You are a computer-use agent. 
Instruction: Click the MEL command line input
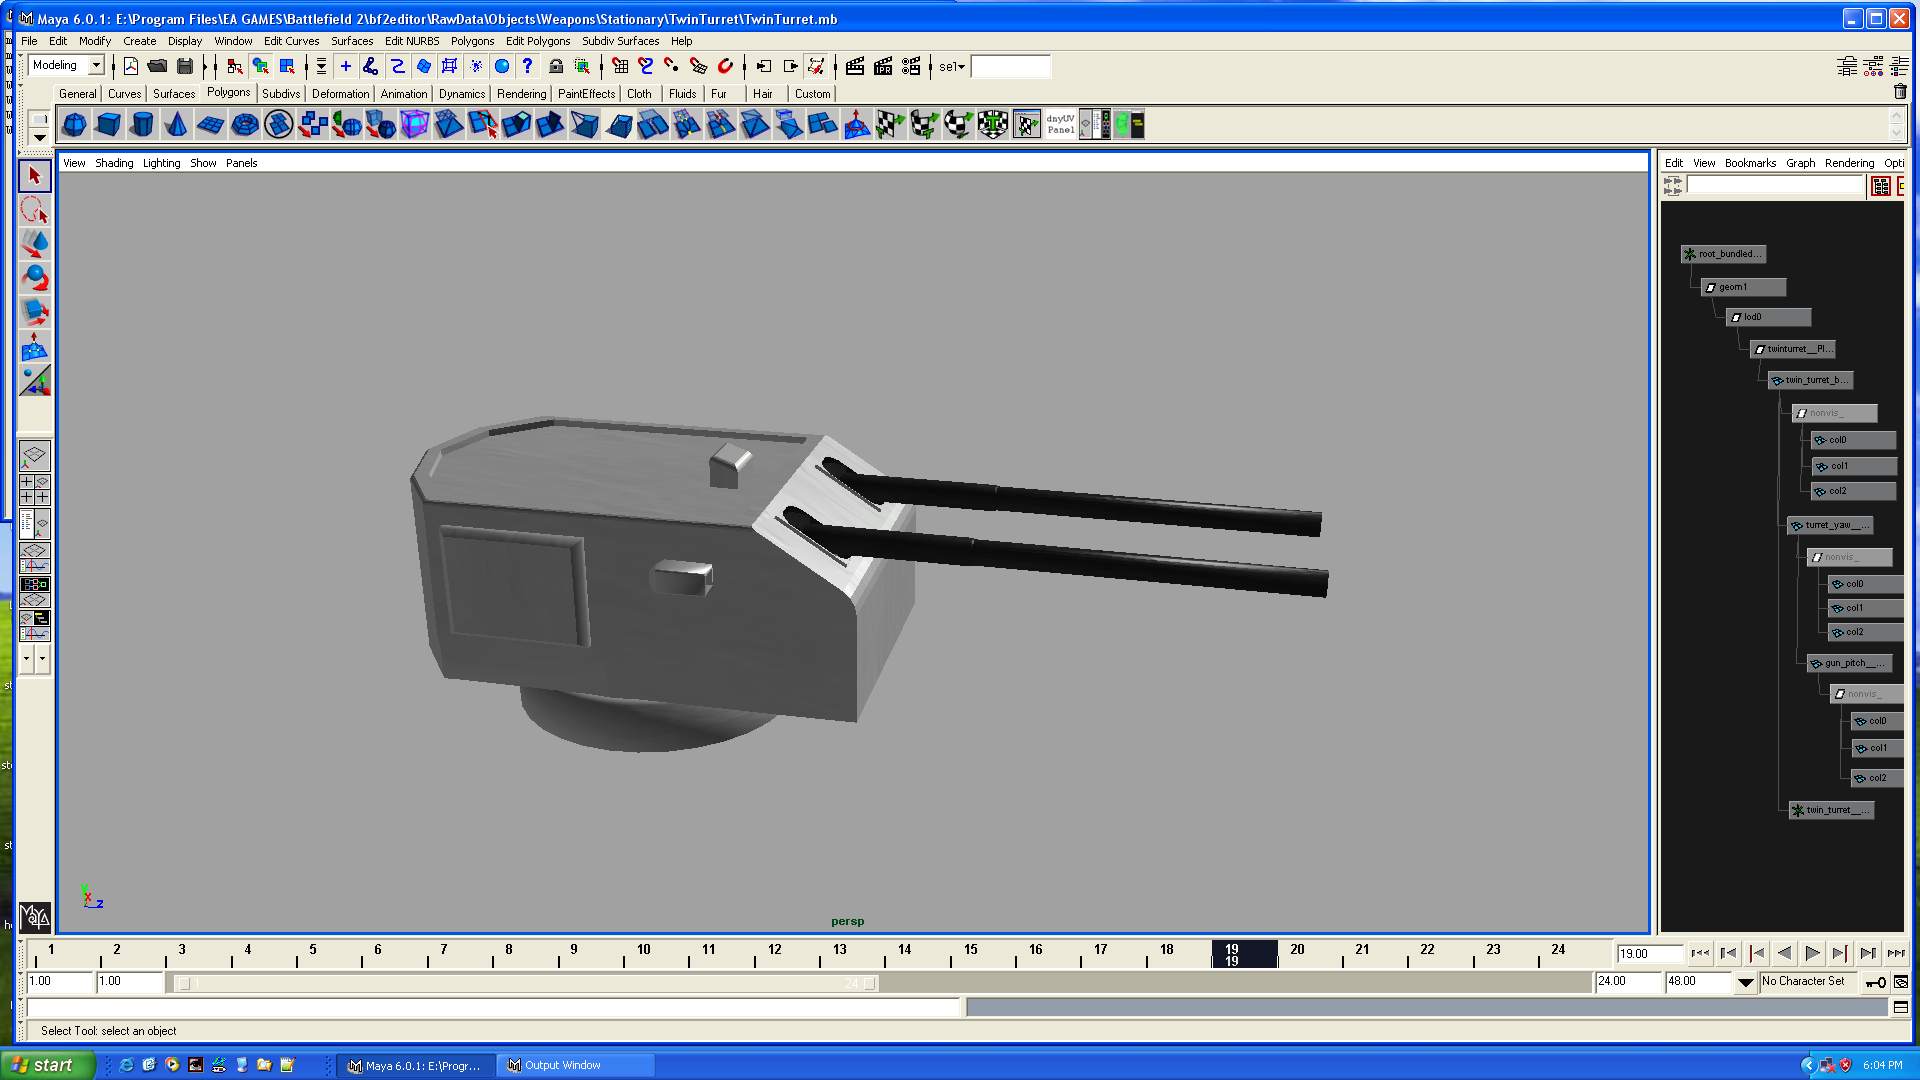(x=493, y=1008)
